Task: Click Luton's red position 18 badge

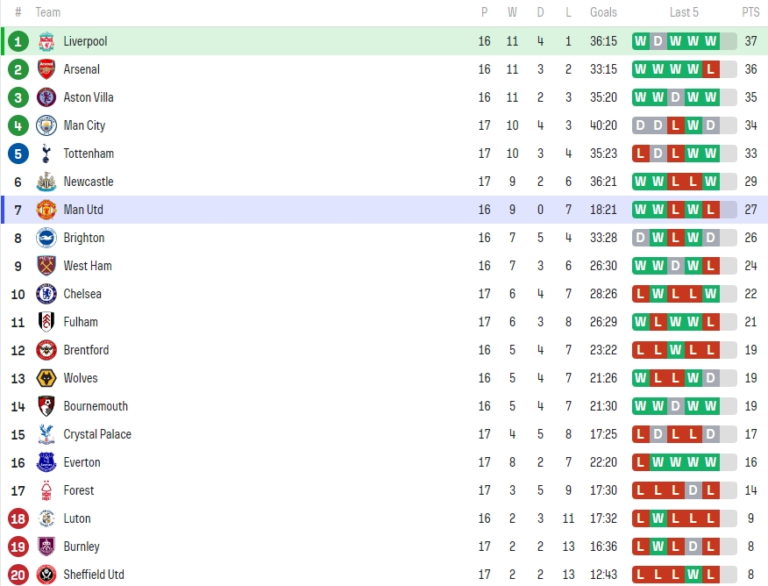Action: tap(18, 518)
